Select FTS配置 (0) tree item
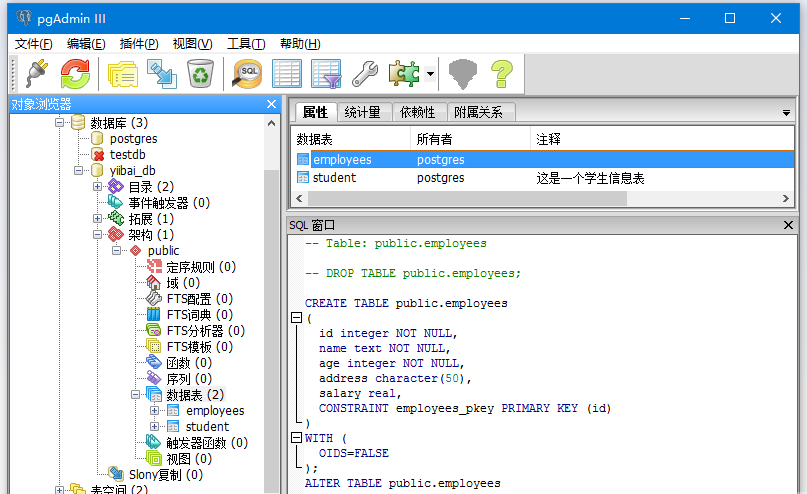 200,299
